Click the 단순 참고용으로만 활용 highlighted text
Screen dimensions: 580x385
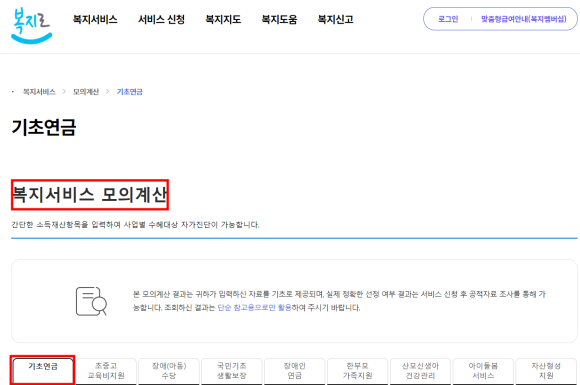[x=254, y=308]
